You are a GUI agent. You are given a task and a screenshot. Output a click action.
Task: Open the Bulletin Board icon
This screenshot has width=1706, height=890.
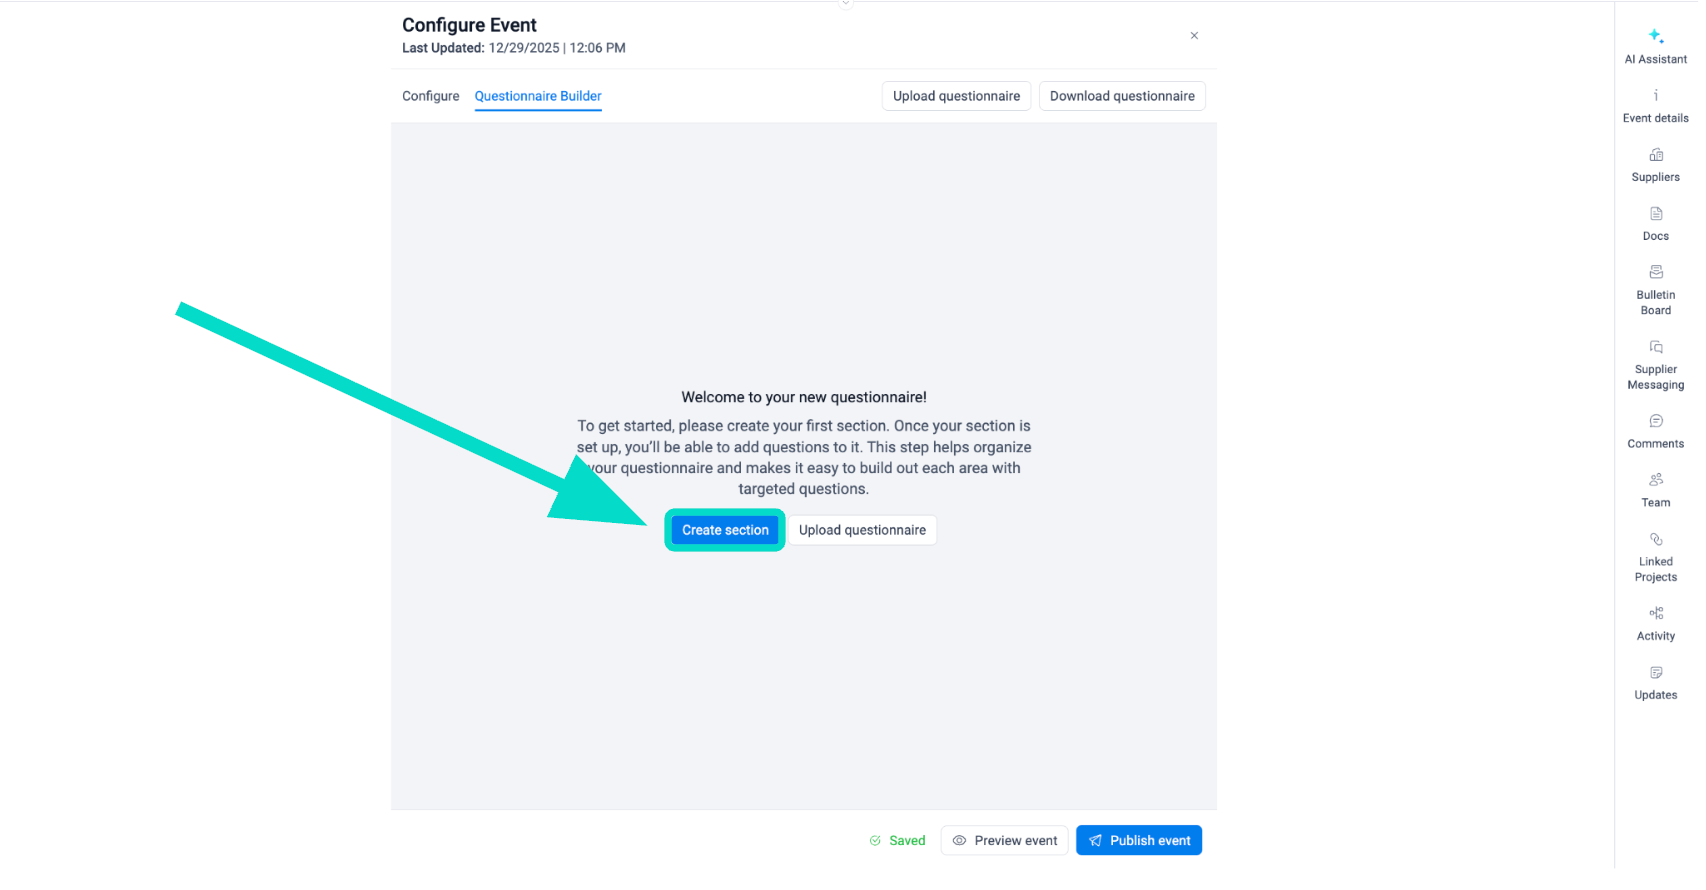1655,272
